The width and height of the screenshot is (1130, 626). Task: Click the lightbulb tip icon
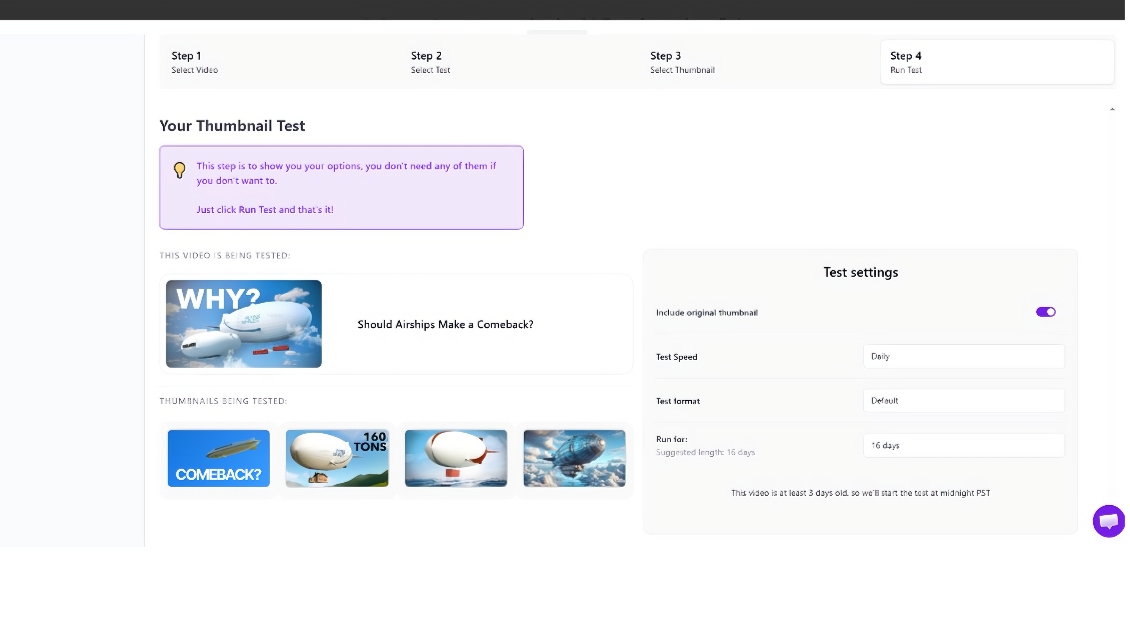coord(179,170)
